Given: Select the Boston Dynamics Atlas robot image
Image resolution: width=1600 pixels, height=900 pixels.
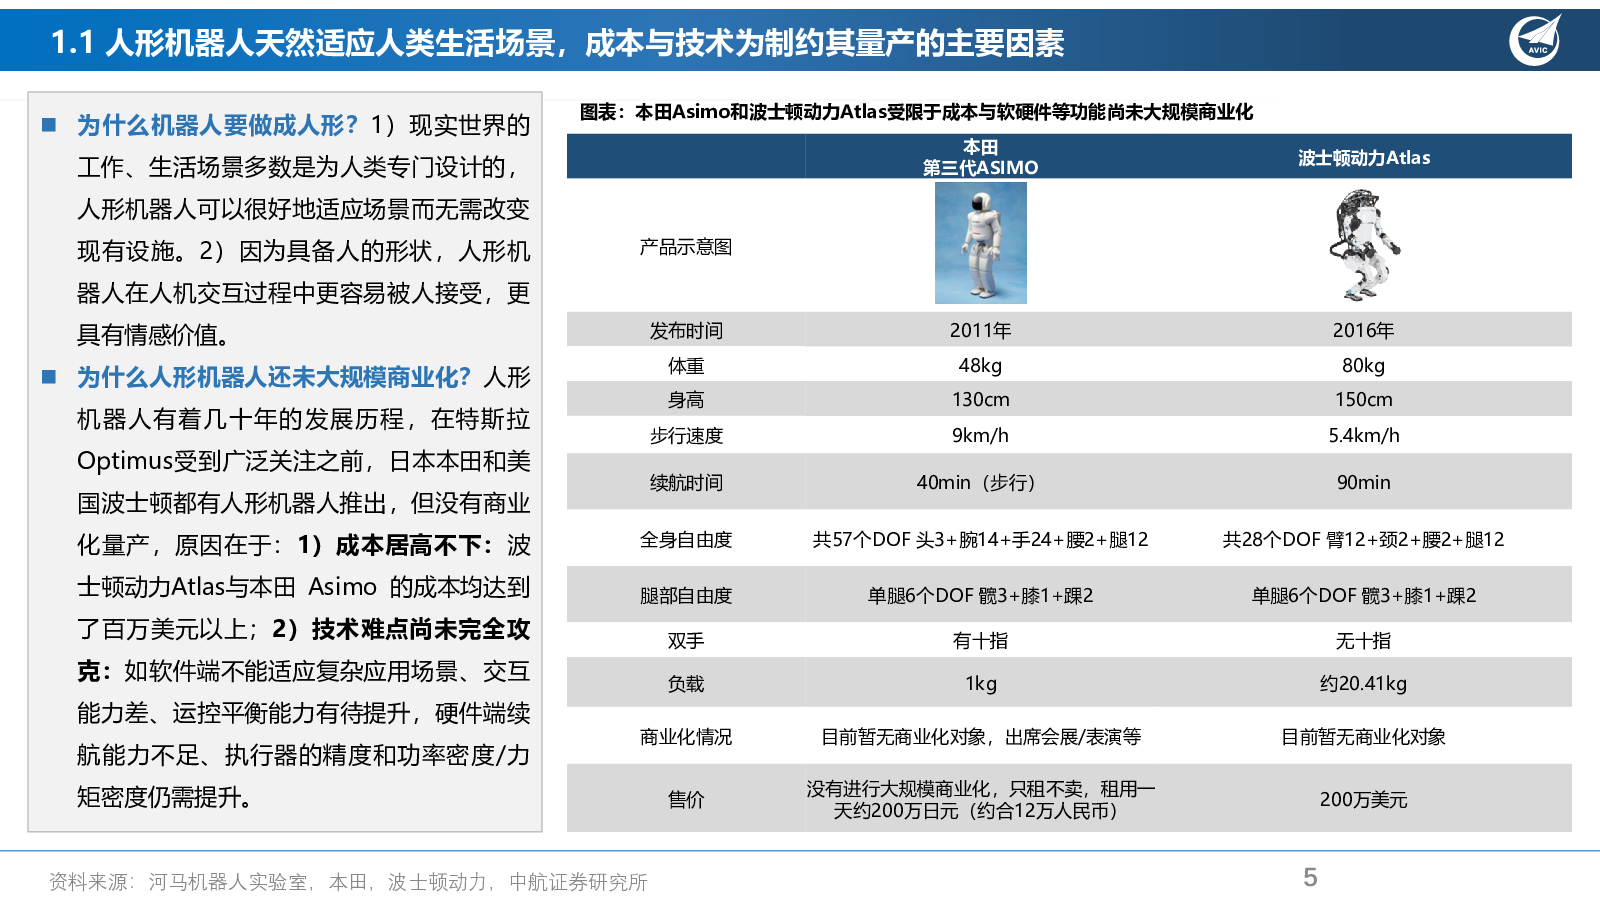Looking at the screenshot, I should [1364, 244].
